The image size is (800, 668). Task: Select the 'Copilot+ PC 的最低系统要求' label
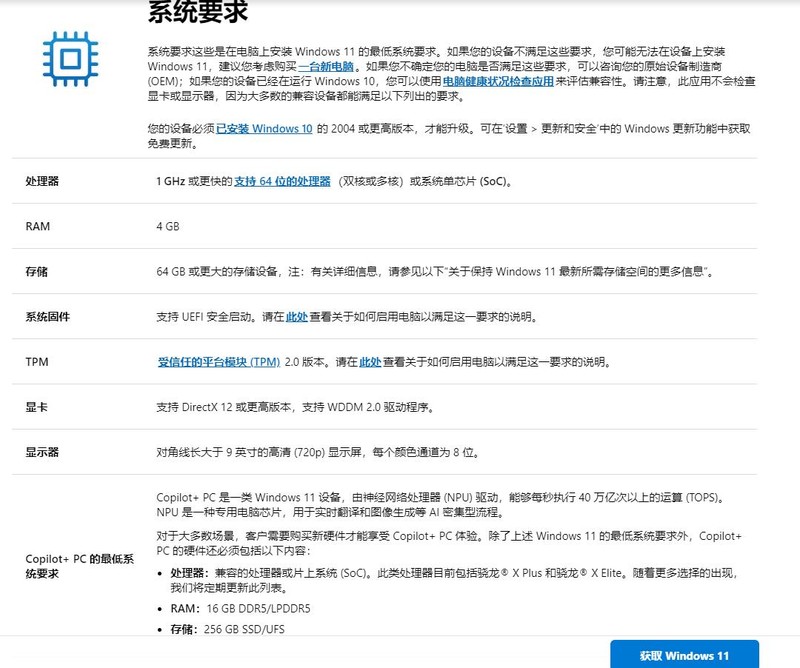(x=80, y=566)
